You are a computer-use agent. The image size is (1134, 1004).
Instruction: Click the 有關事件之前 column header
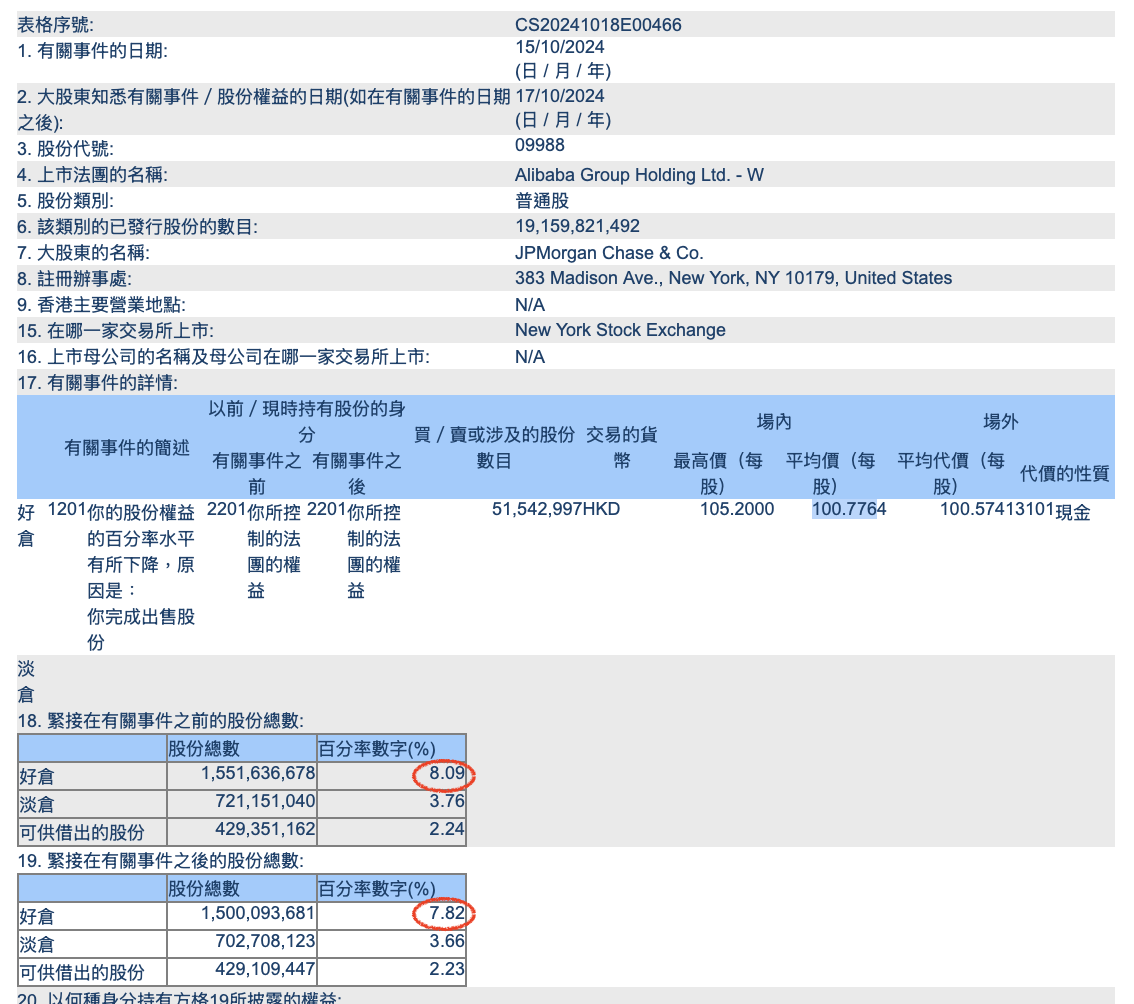tap(257, 474)
